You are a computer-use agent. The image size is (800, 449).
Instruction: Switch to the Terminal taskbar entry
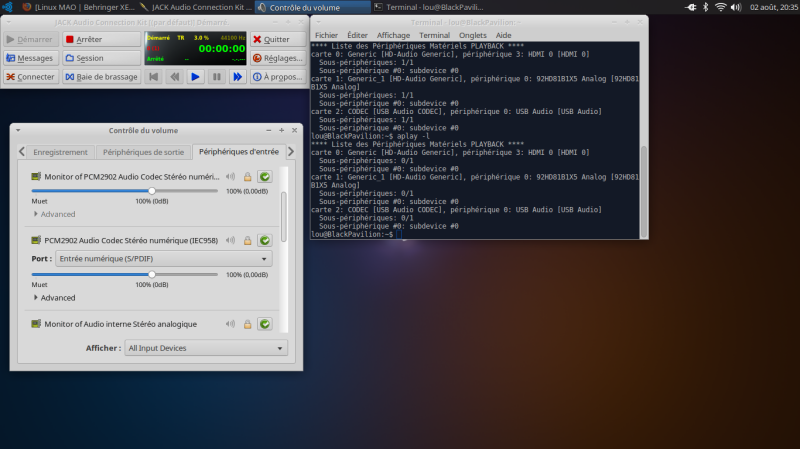pyautogui.click(x=429, y=7)
